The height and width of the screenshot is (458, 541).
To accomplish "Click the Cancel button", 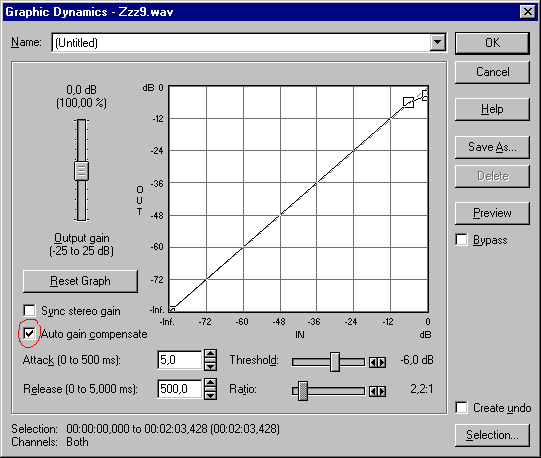I will point(492,72).
